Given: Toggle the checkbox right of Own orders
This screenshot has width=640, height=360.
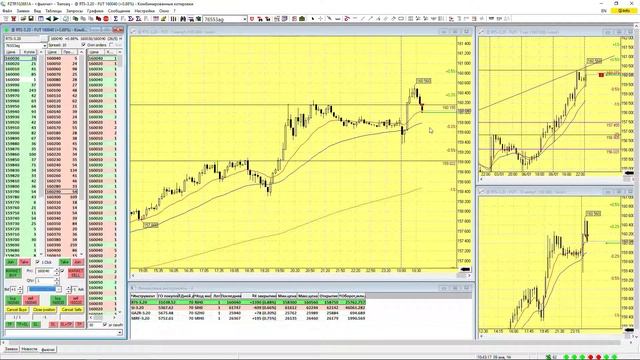Looking at the screenshot, I should (x=111, y=45).
